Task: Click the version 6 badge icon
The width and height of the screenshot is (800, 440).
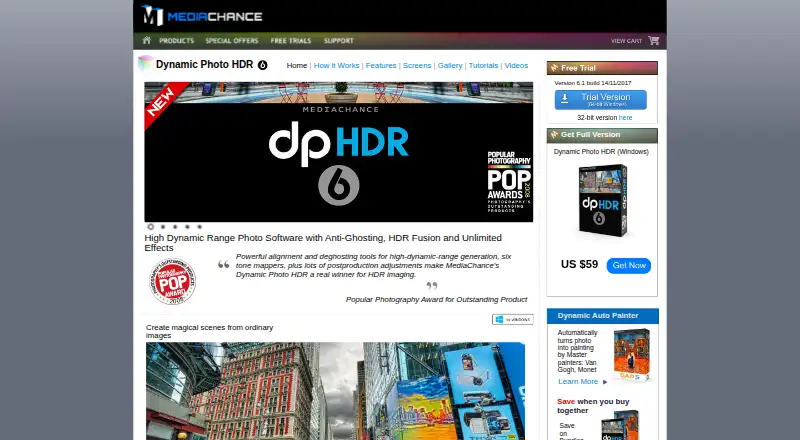Action: pyautogui.click(x=262, y=65)
